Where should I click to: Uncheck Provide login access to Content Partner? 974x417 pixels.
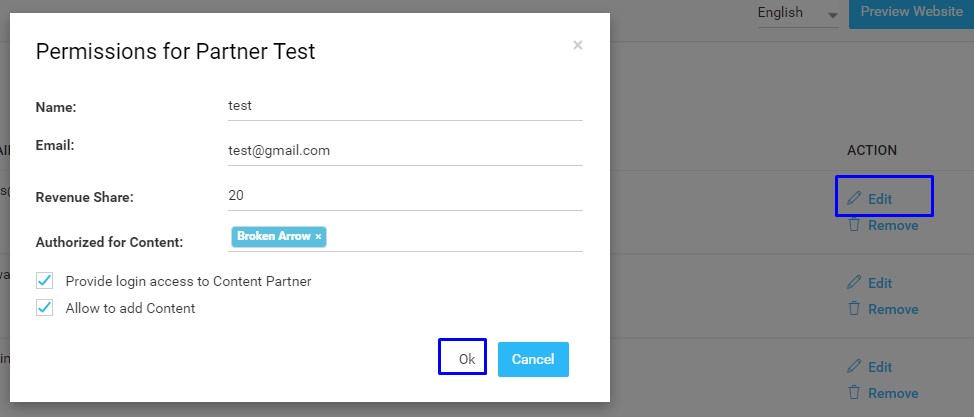click(44, 281)
